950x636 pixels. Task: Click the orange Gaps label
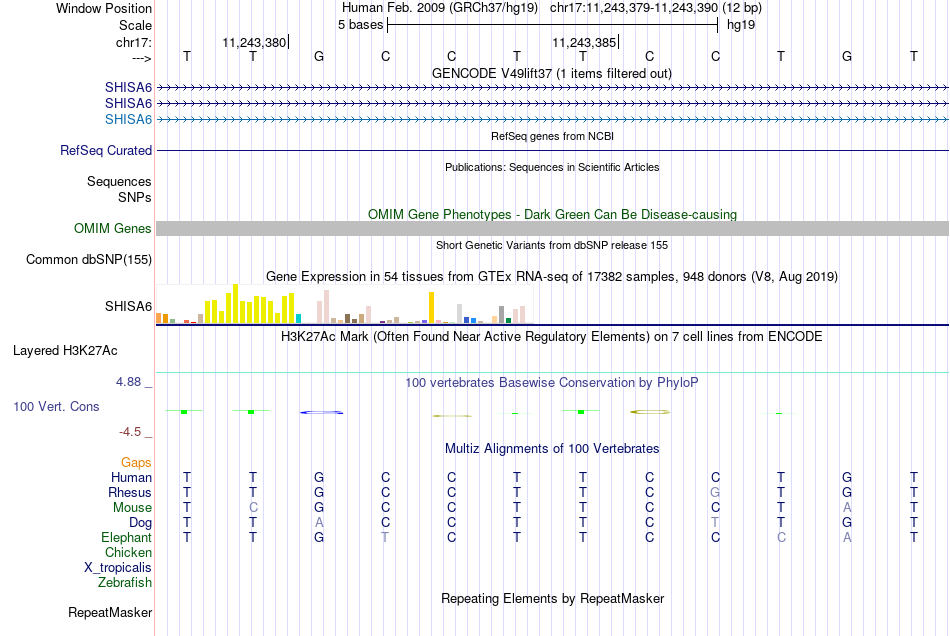point(136,463)
